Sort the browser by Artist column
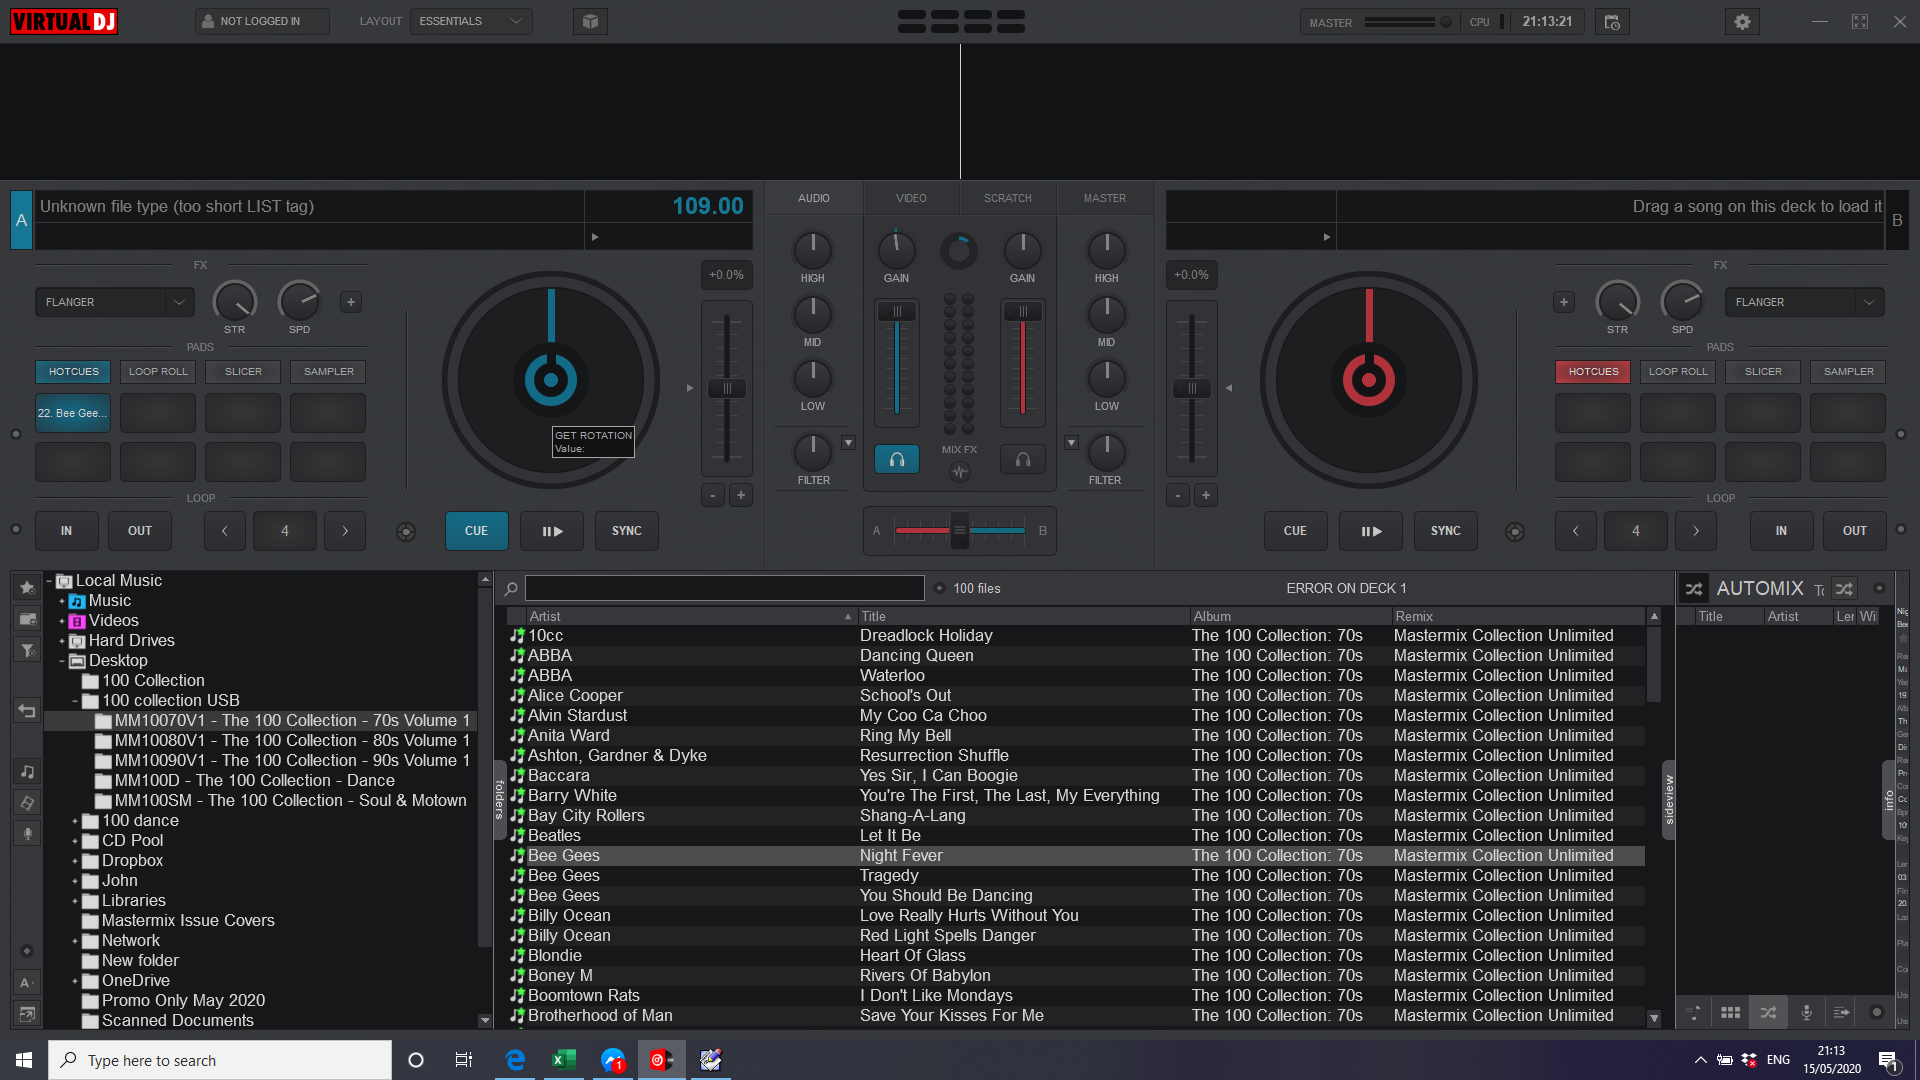The height and width of the screenshot is (1080, 1920). click(x=691, y=617)
